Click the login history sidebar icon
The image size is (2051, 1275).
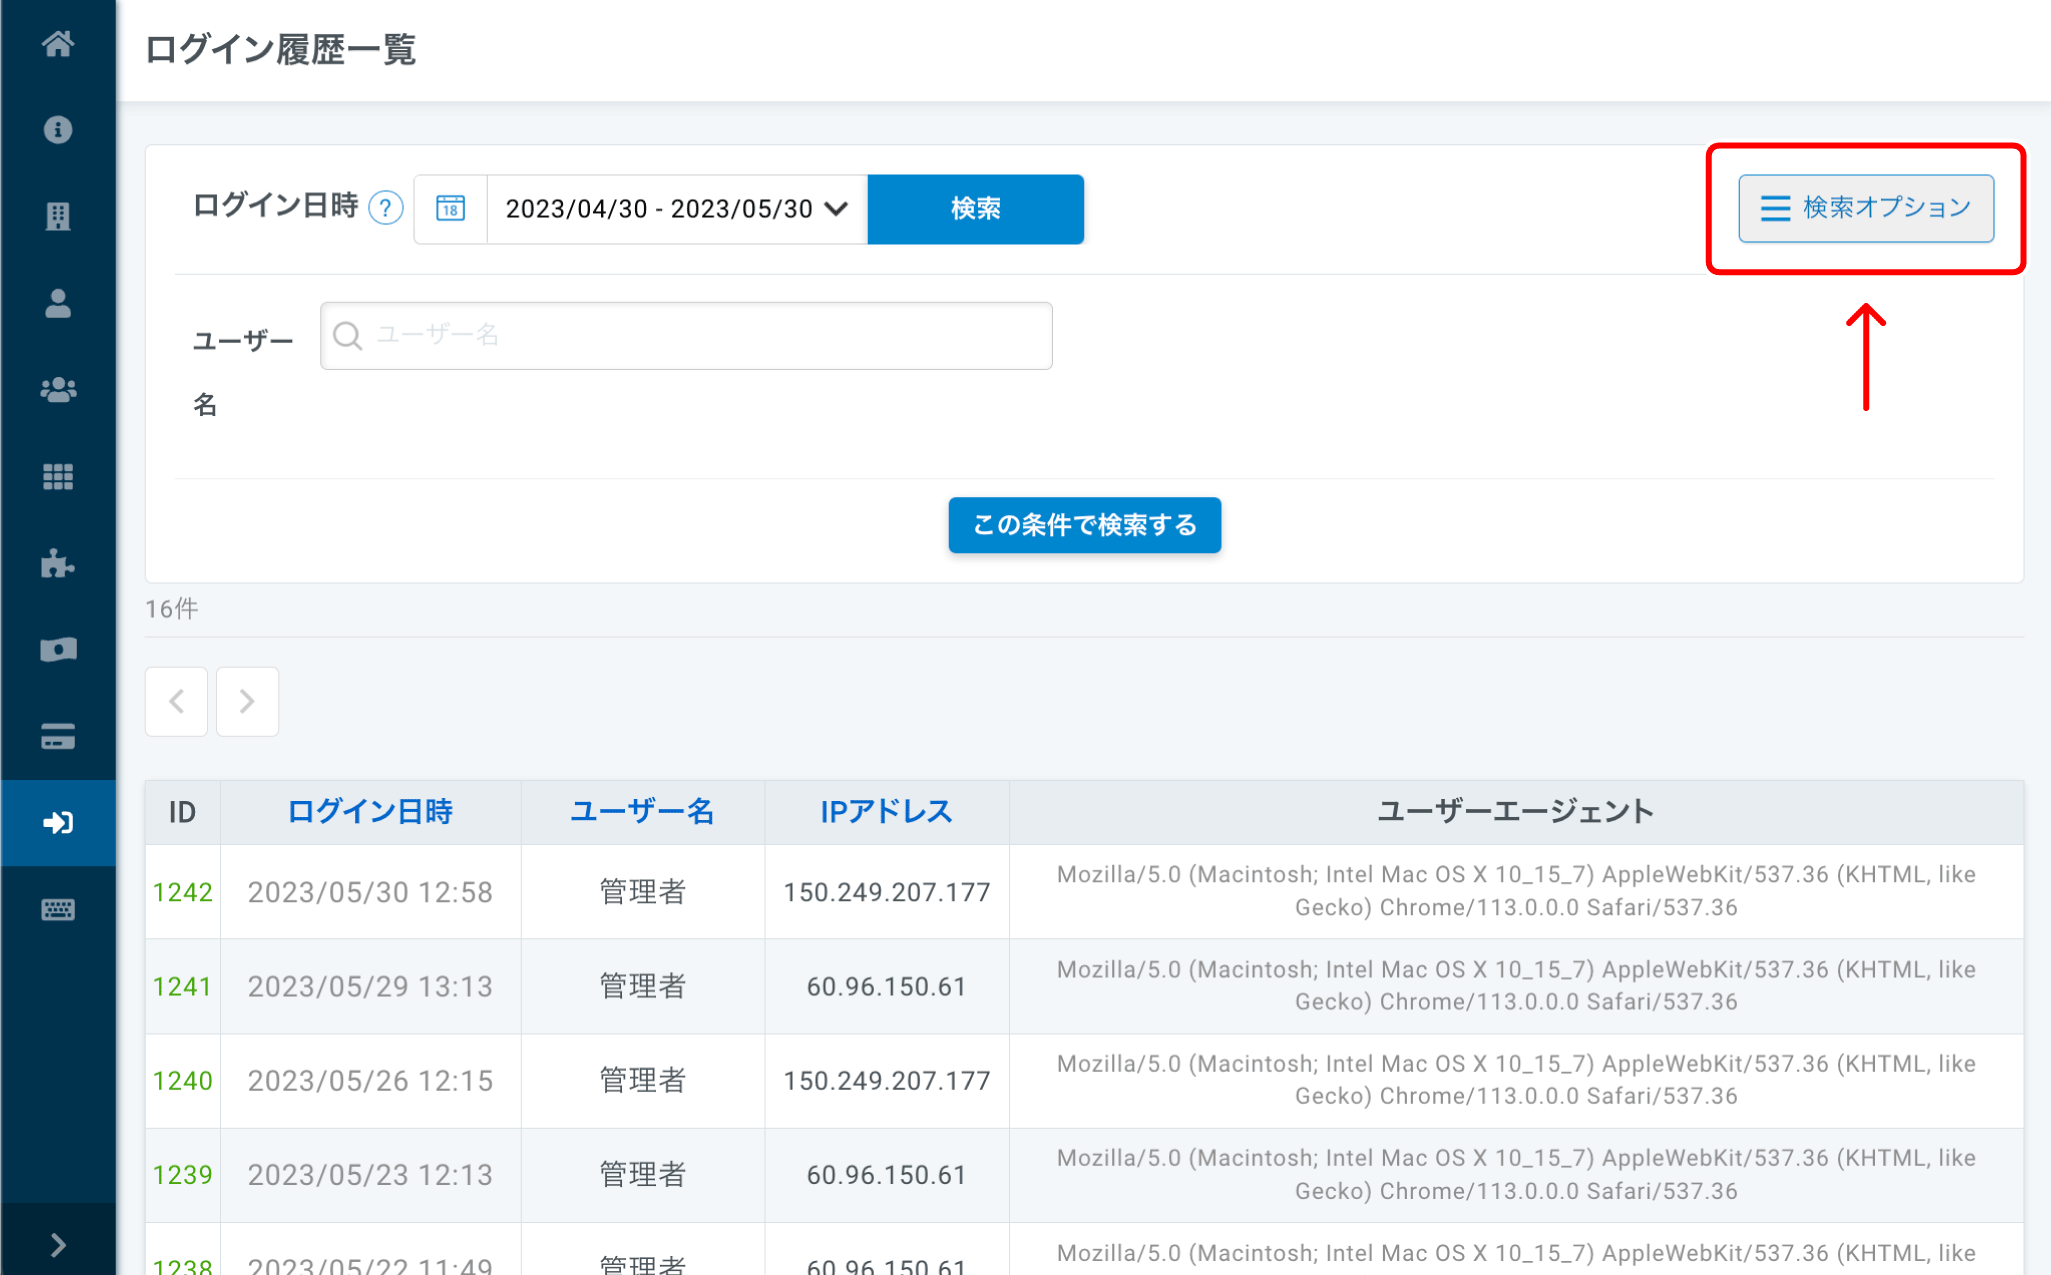(58, 823)
